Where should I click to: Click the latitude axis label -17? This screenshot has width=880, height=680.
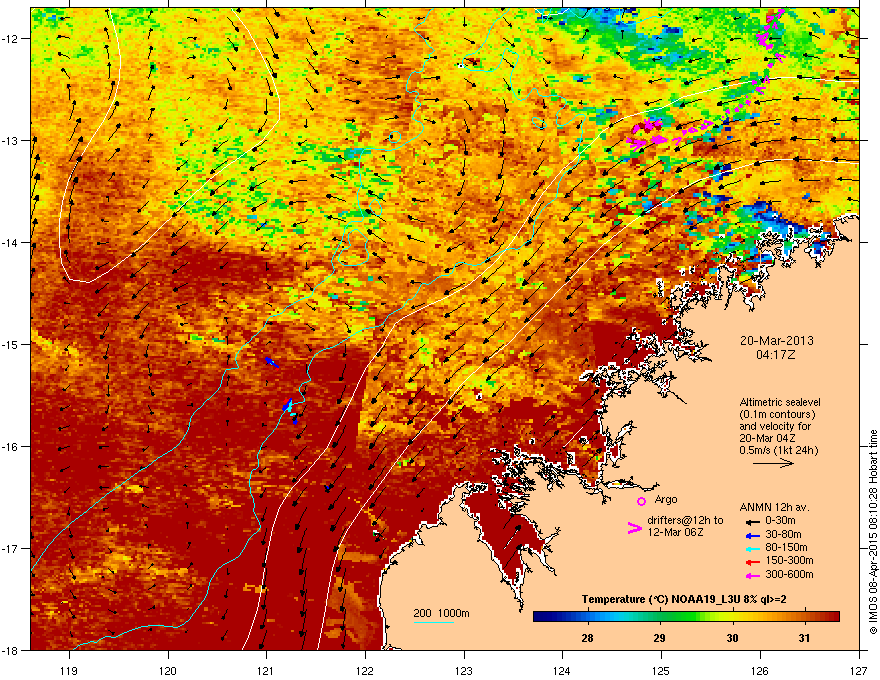10,548
